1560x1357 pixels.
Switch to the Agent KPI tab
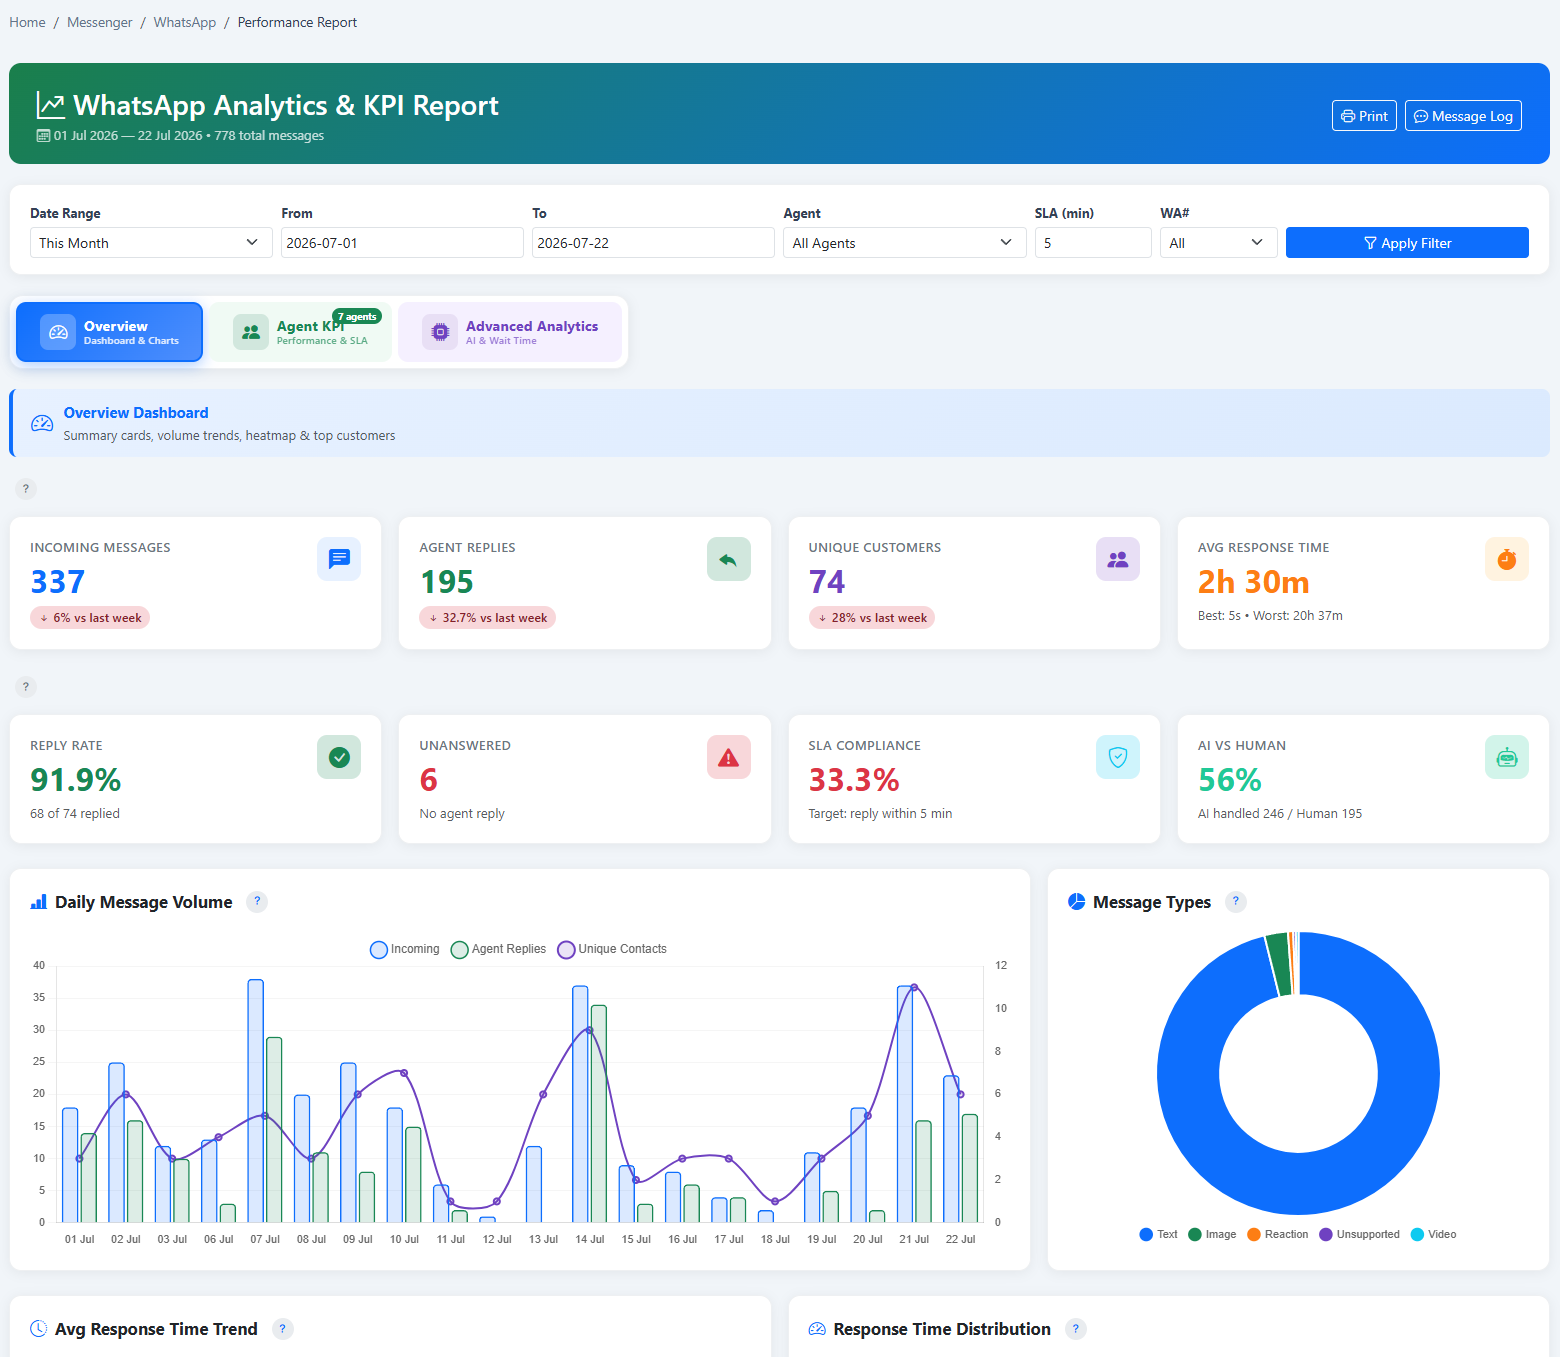click(301, 332)
